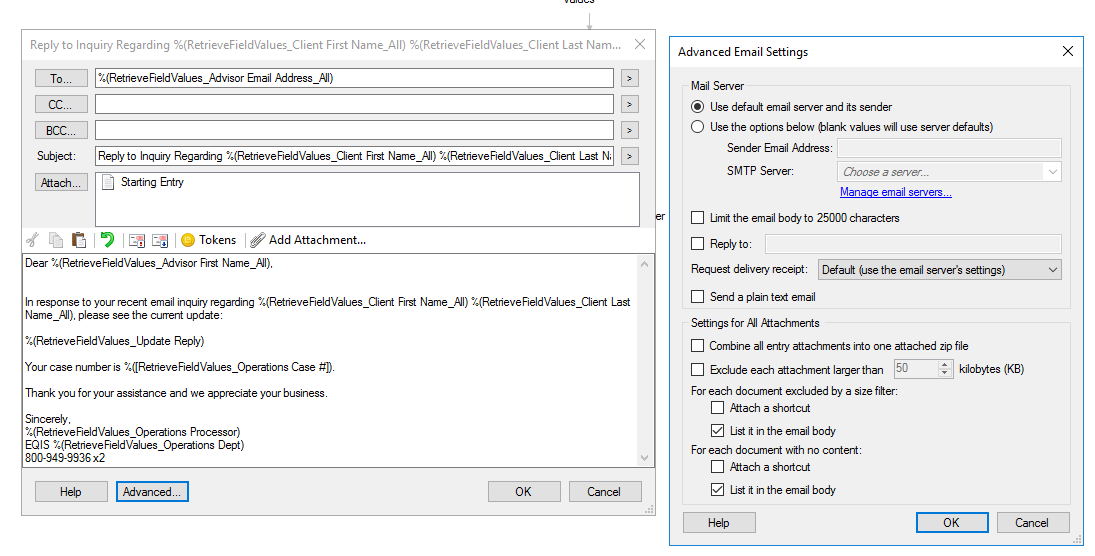
Task: Expand the SMTP Server dropdown
Action: click(x=1052, y=172)
